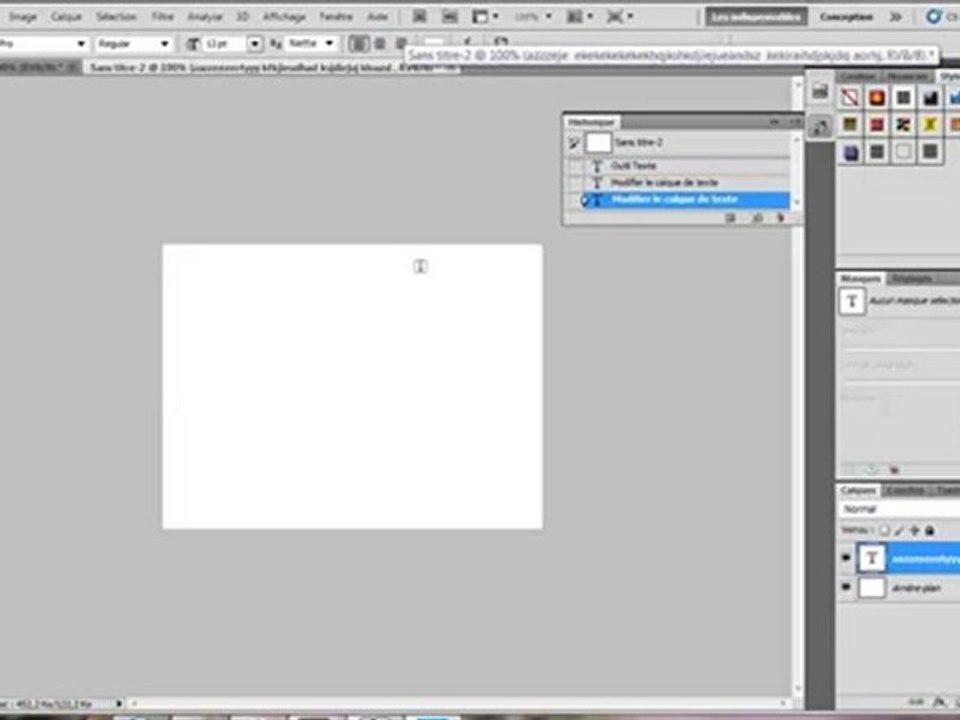960x720 pixels.
Task: Select Conception workspace
Action: click(846, 17)
